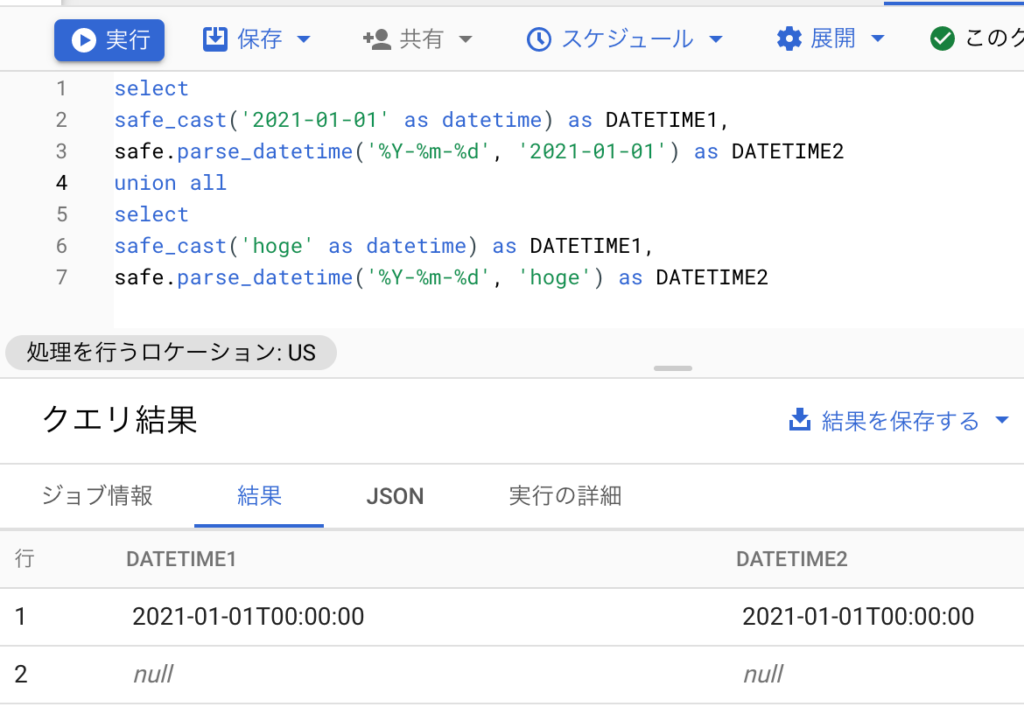1024x721 pixels.
Task: Switch to the ジョブ情報 tab
Action: click(97, 496)
